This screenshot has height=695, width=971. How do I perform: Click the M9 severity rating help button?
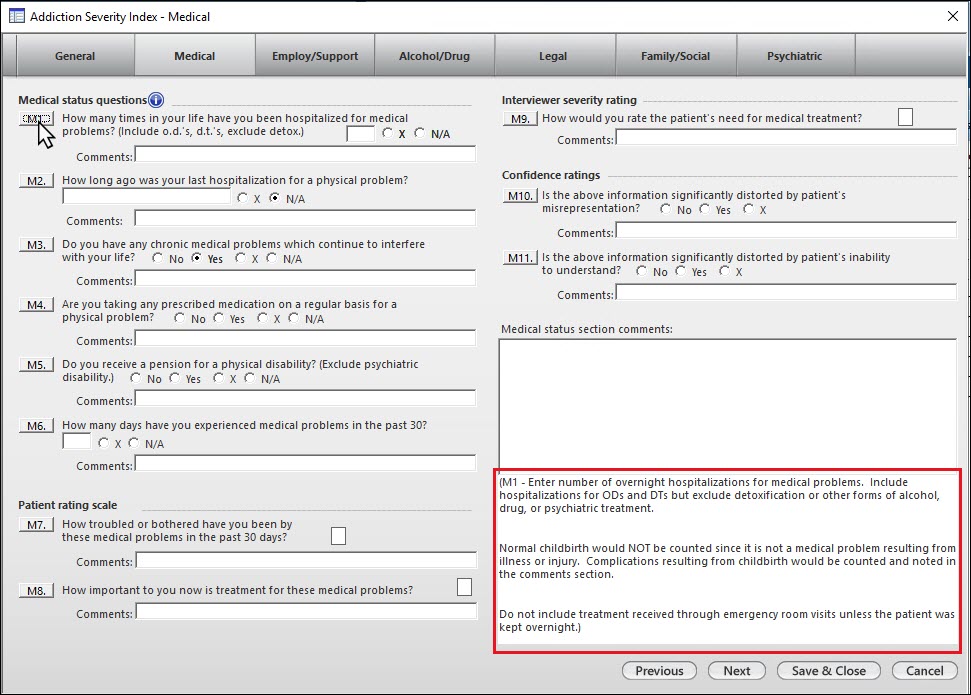click(520, 119)
